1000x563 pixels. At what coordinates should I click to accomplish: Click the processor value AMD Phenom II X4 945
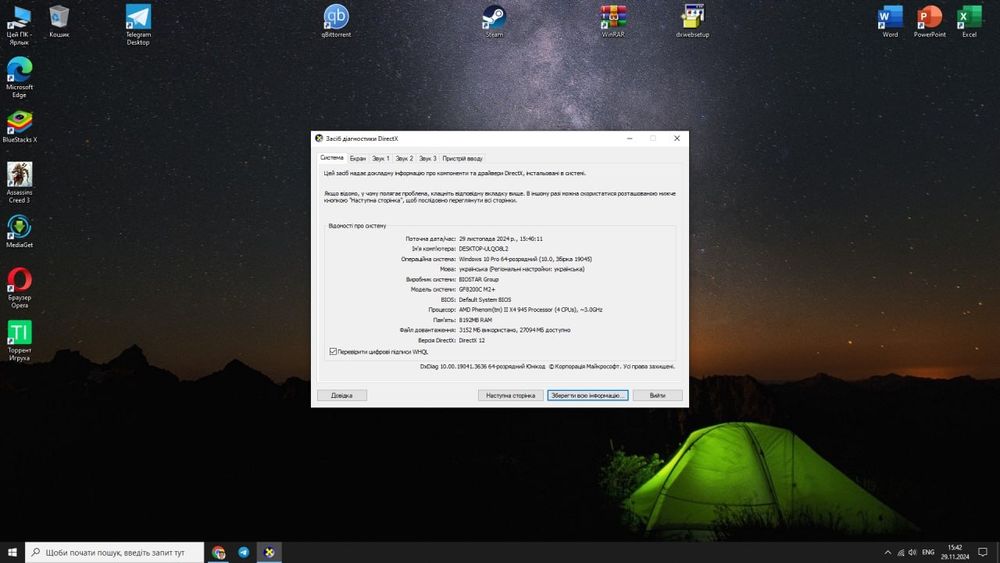click(531, 310)
